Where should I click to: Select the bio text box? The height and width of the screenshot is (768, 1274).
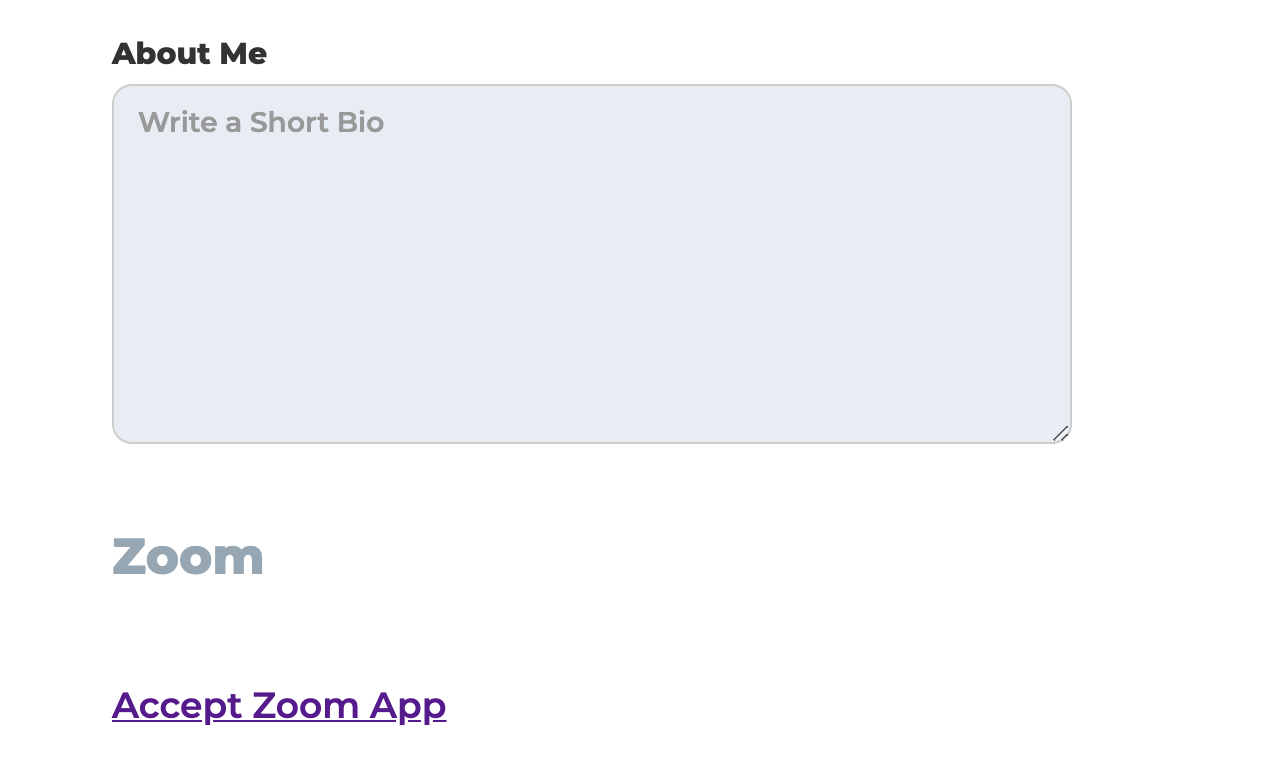(591, 264)
